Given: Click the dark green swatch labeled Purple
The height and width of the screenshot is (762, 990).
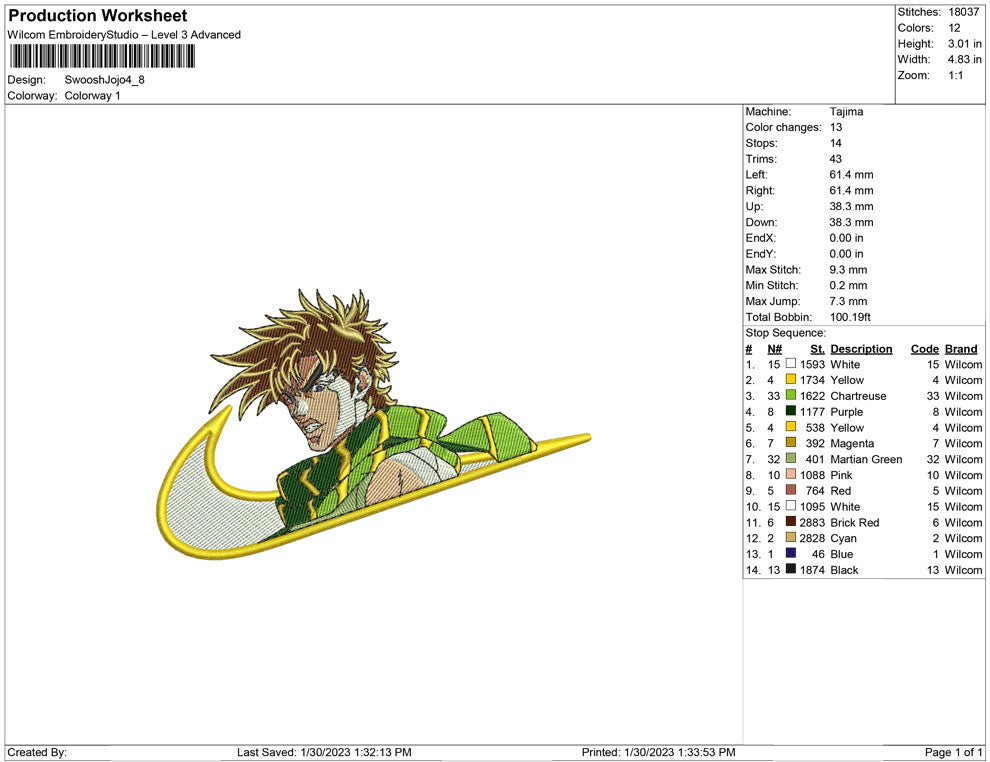Looking at the screenshot, I should click(790, 411).
